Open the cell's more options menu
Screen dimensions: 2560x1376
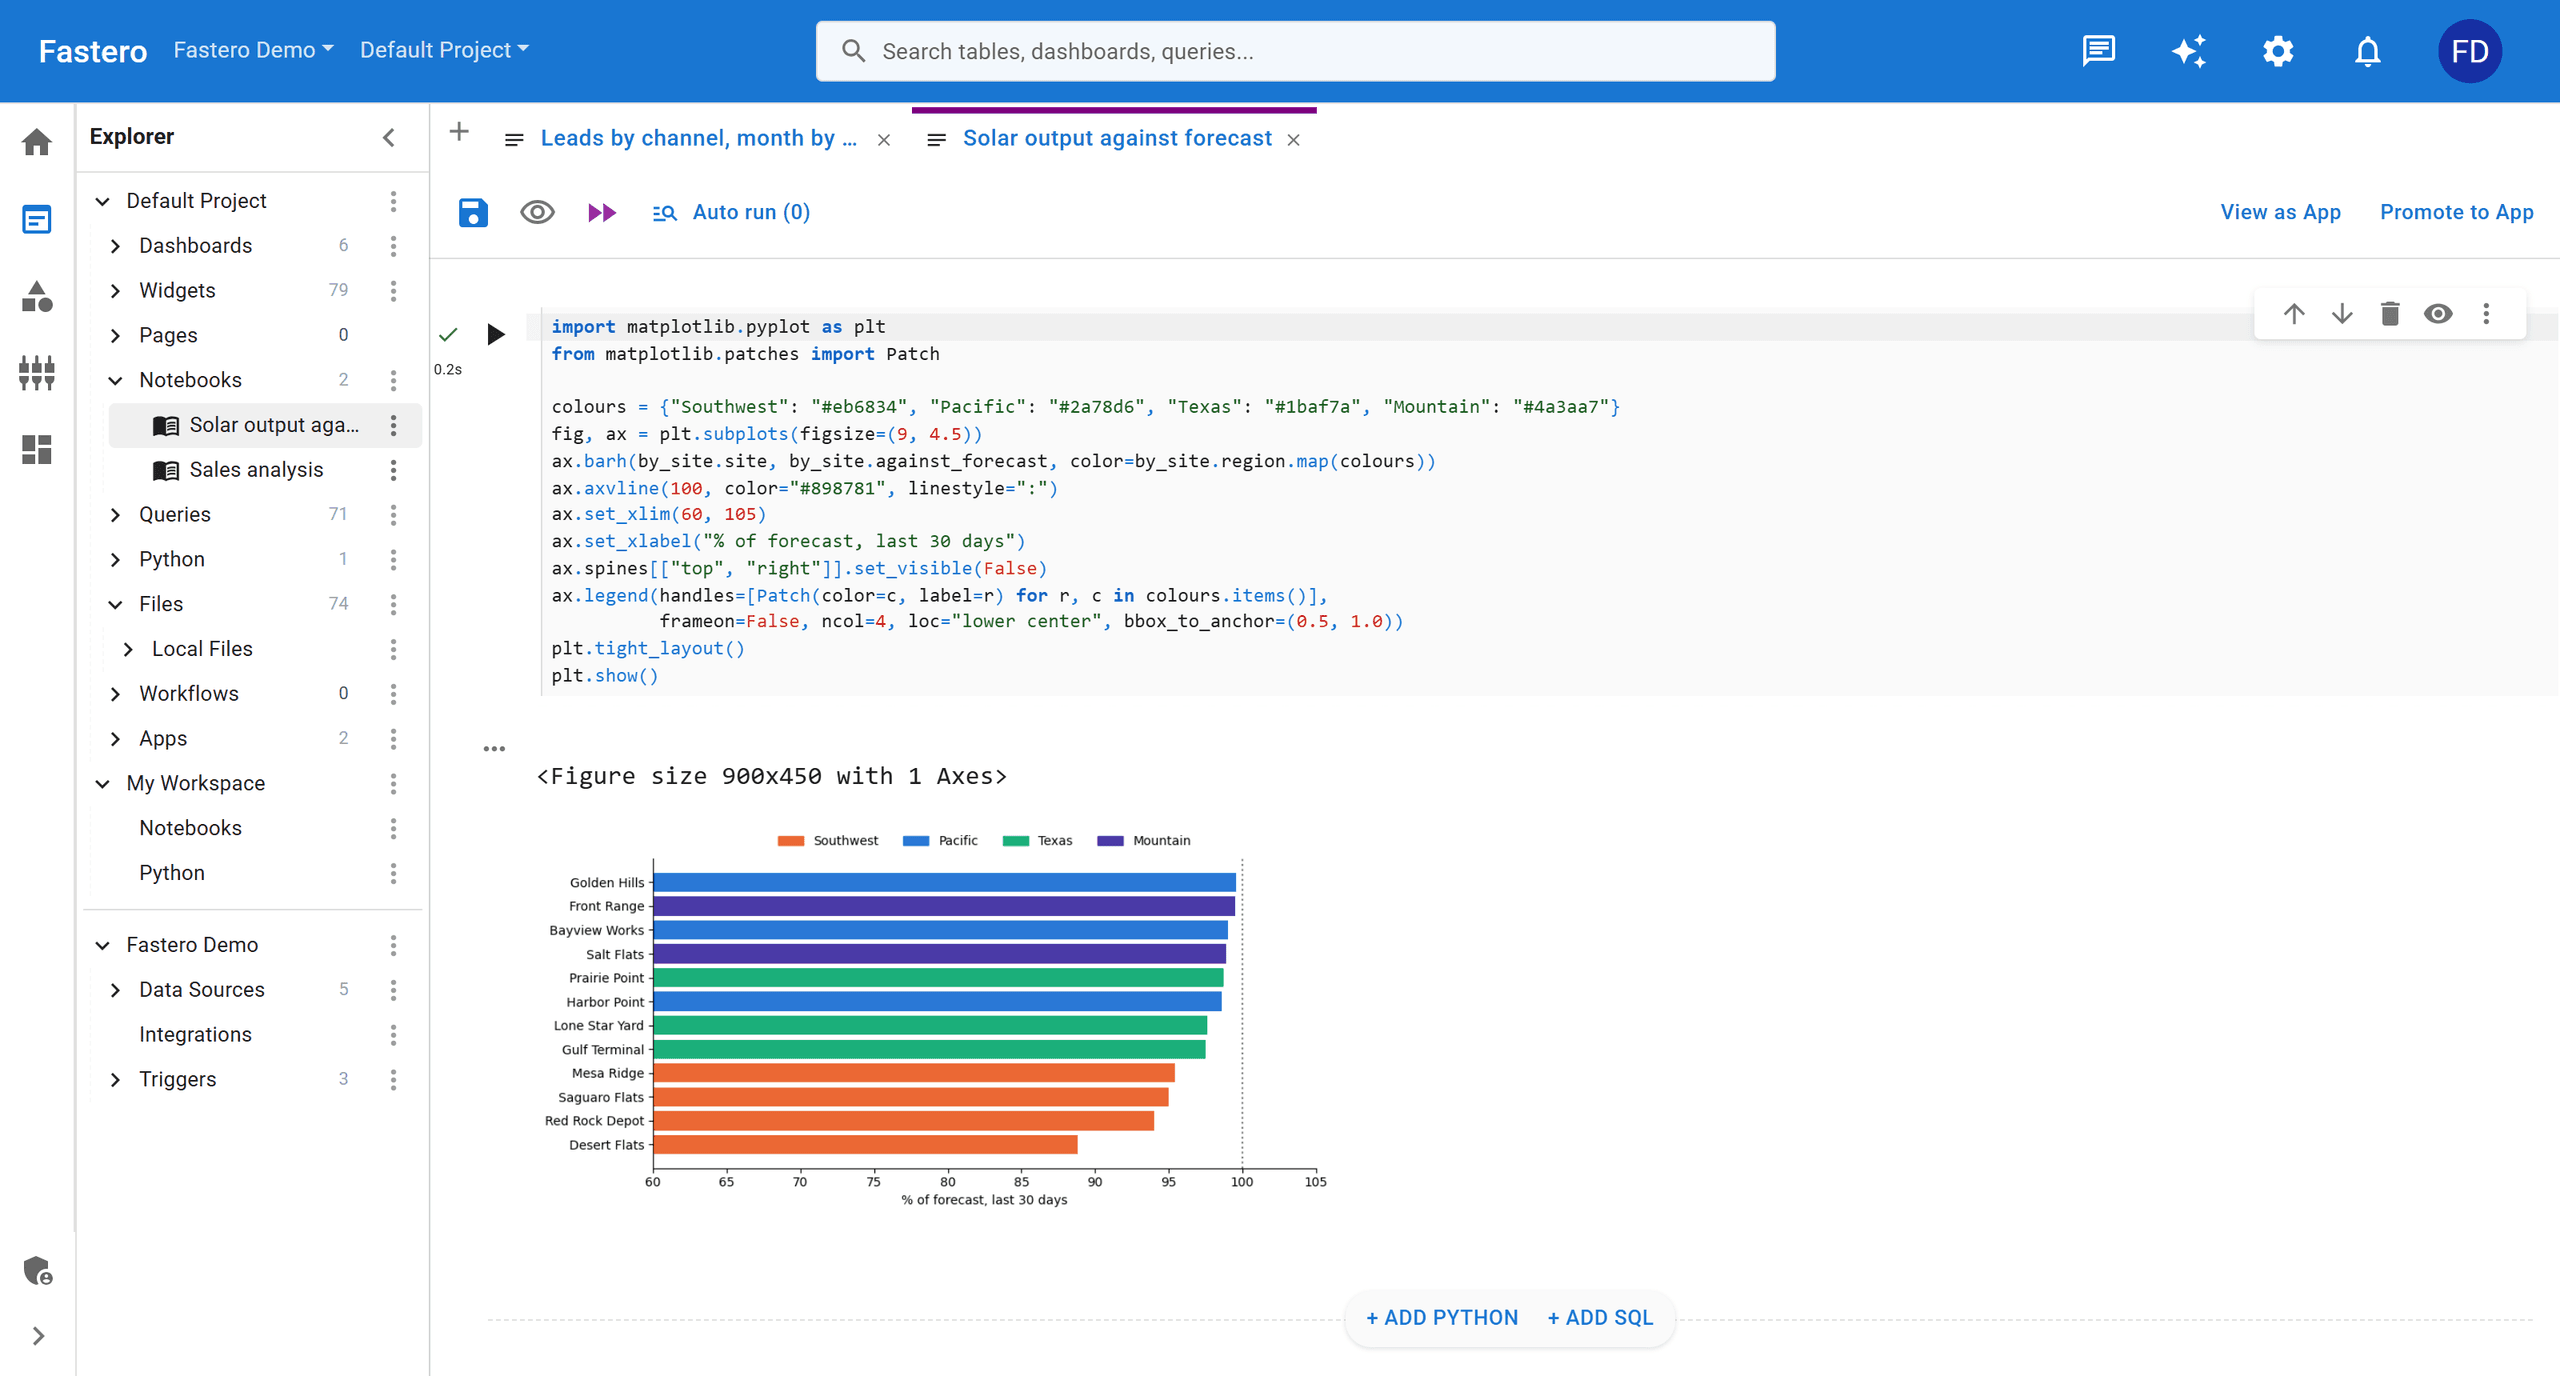(x=2486, y=314)
